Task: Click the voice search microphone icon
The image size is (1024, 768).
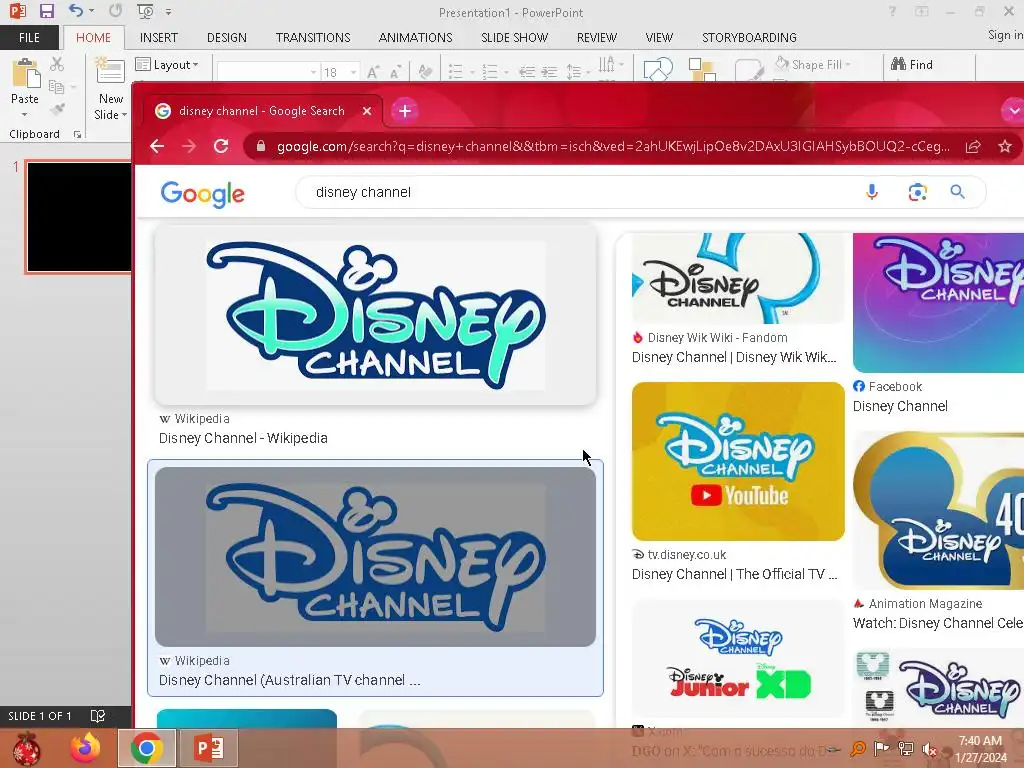Action: tap(872, 192)
